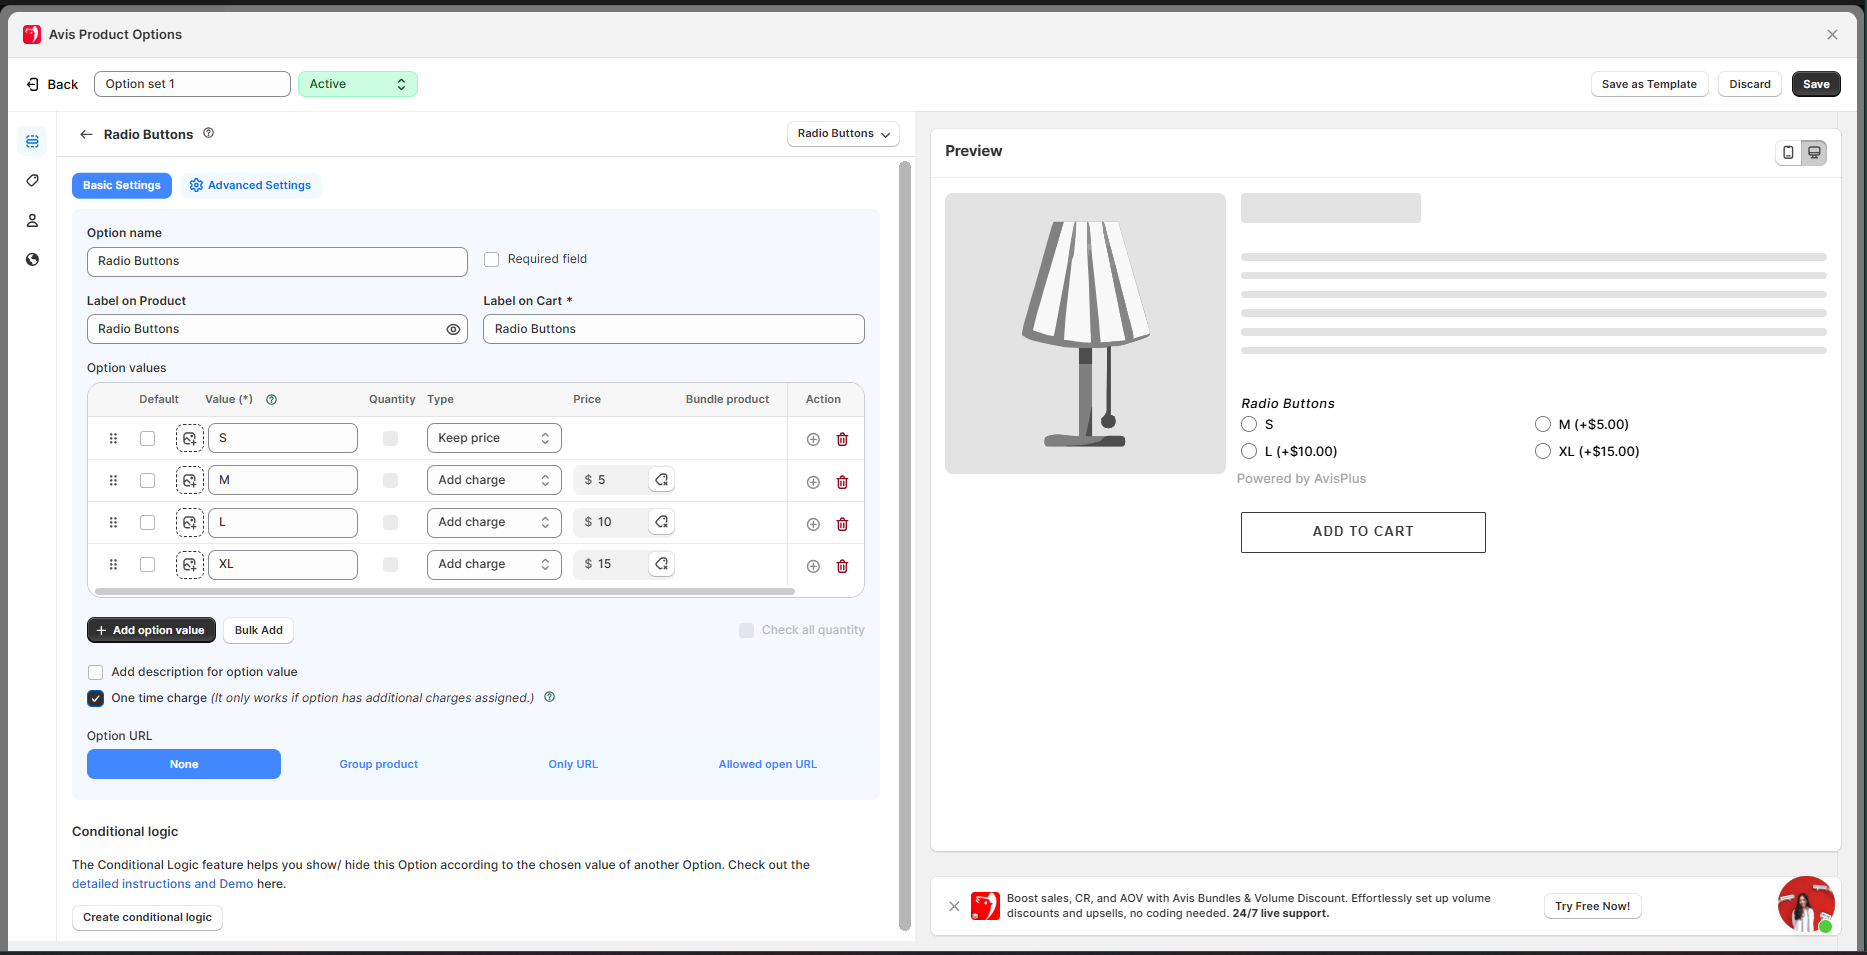Open the Keep price type dropdown
The image size is (1867, 955).
pos(494,438)
